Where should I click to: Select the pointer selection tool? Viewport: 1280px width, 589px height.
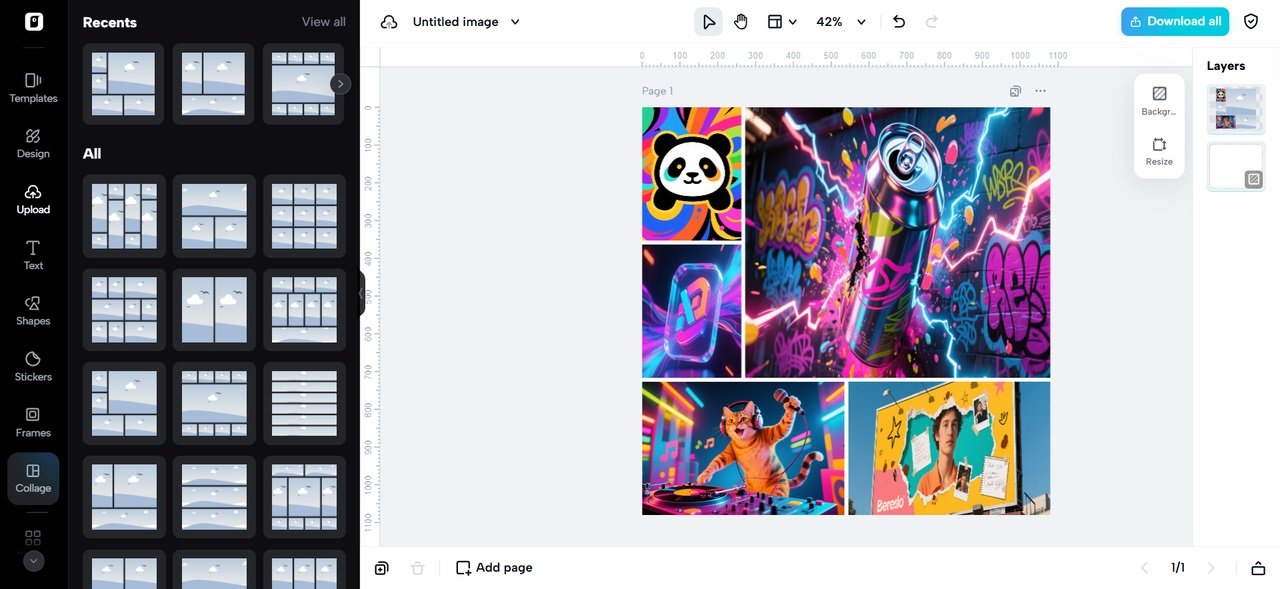pyautogui.click(x=709, y=22)
